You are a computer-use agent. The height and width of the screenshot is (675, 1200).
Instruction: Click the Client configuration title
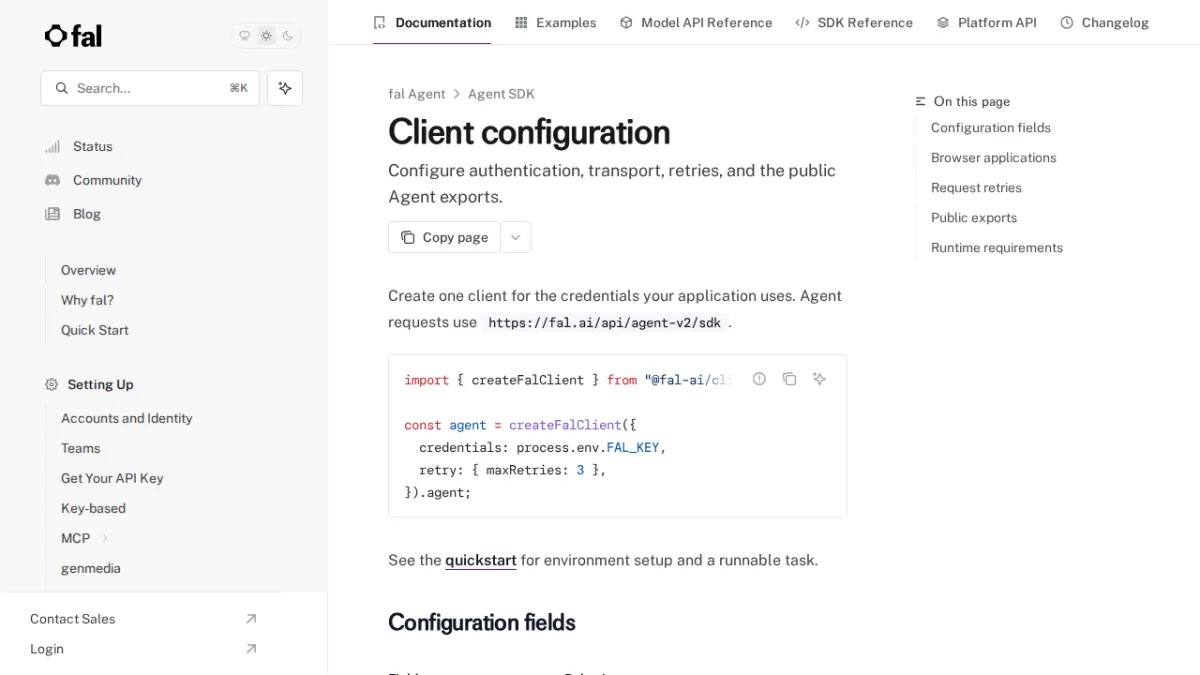(529, 132)
